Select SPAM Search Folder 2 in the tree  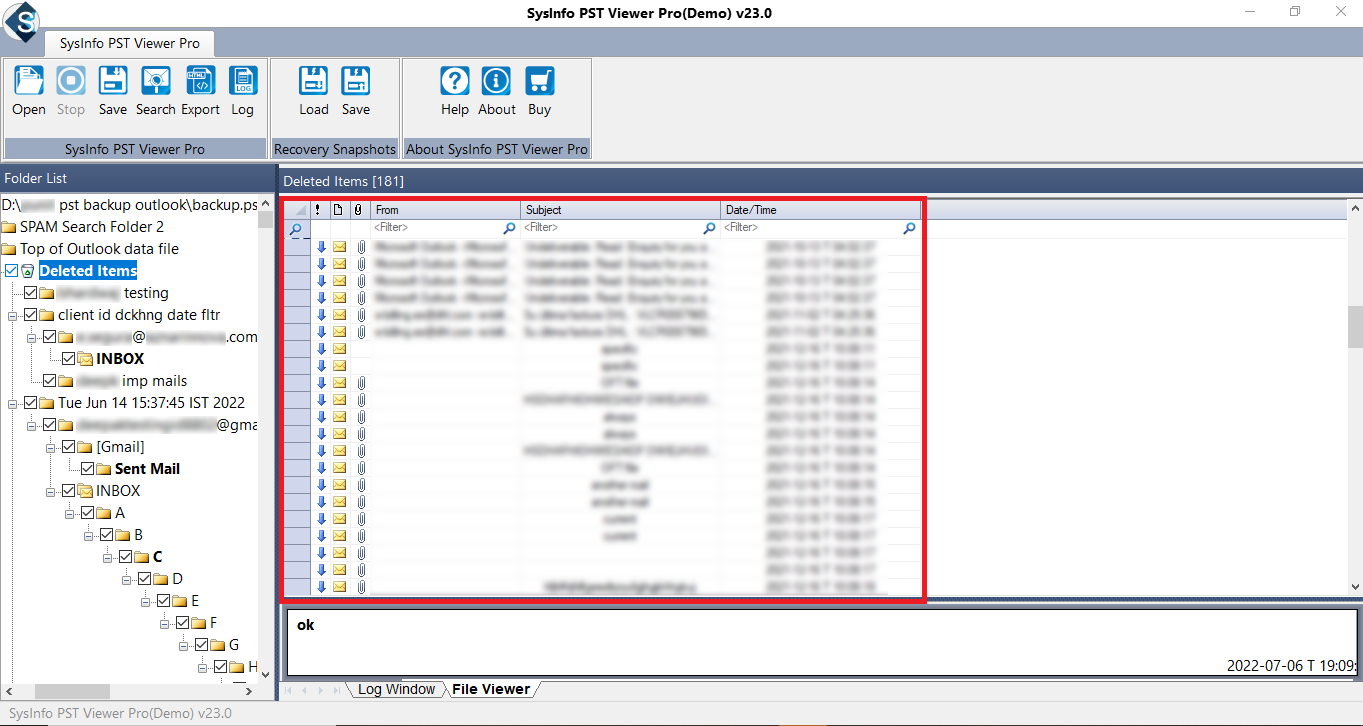(92, 227)
